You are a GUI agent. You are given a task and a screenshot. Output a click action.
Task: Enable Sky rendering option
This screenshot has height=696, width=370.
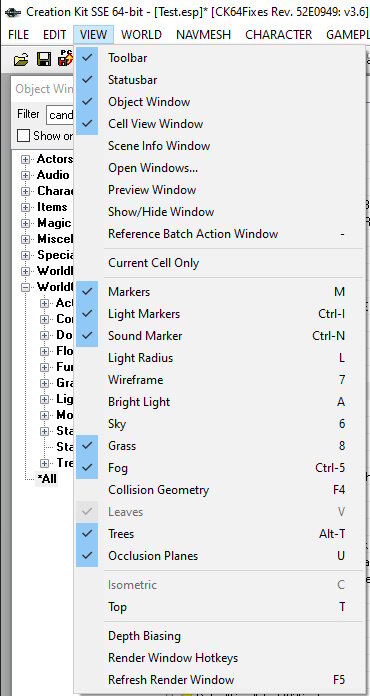[x=220, y=423]
